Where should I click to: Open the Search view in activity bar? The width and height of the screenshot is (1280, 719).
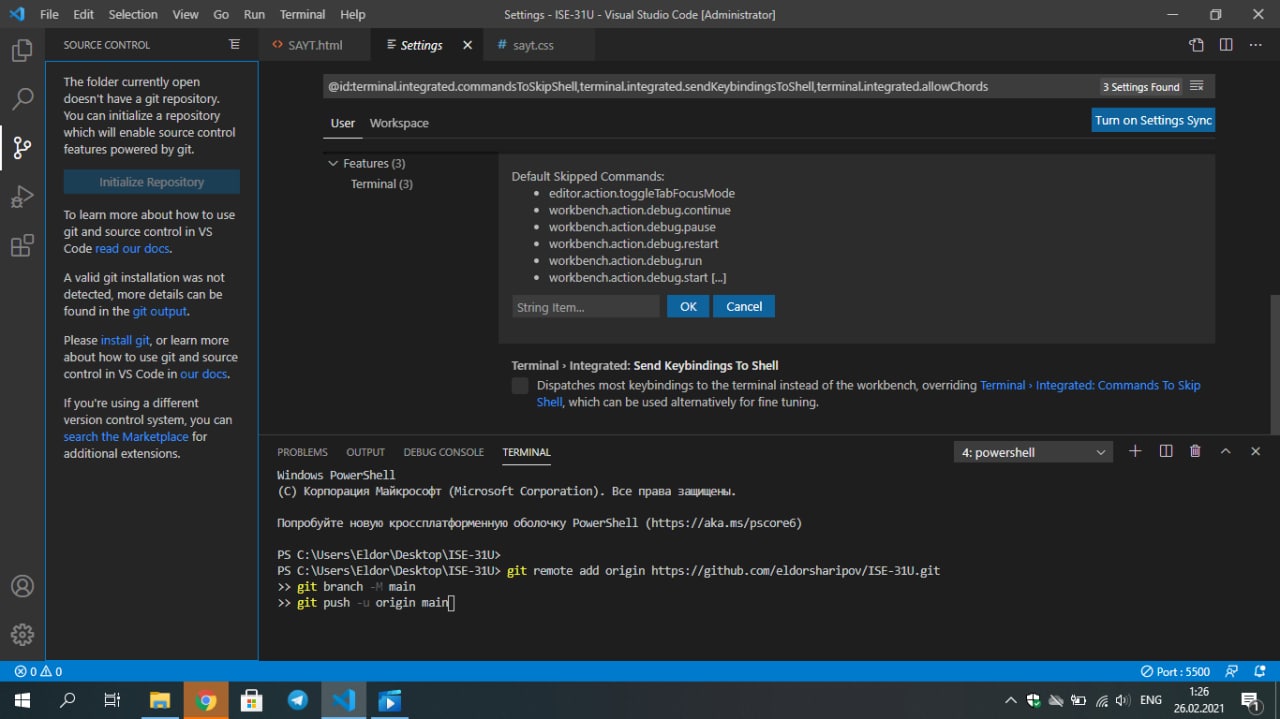coord(22,99)
